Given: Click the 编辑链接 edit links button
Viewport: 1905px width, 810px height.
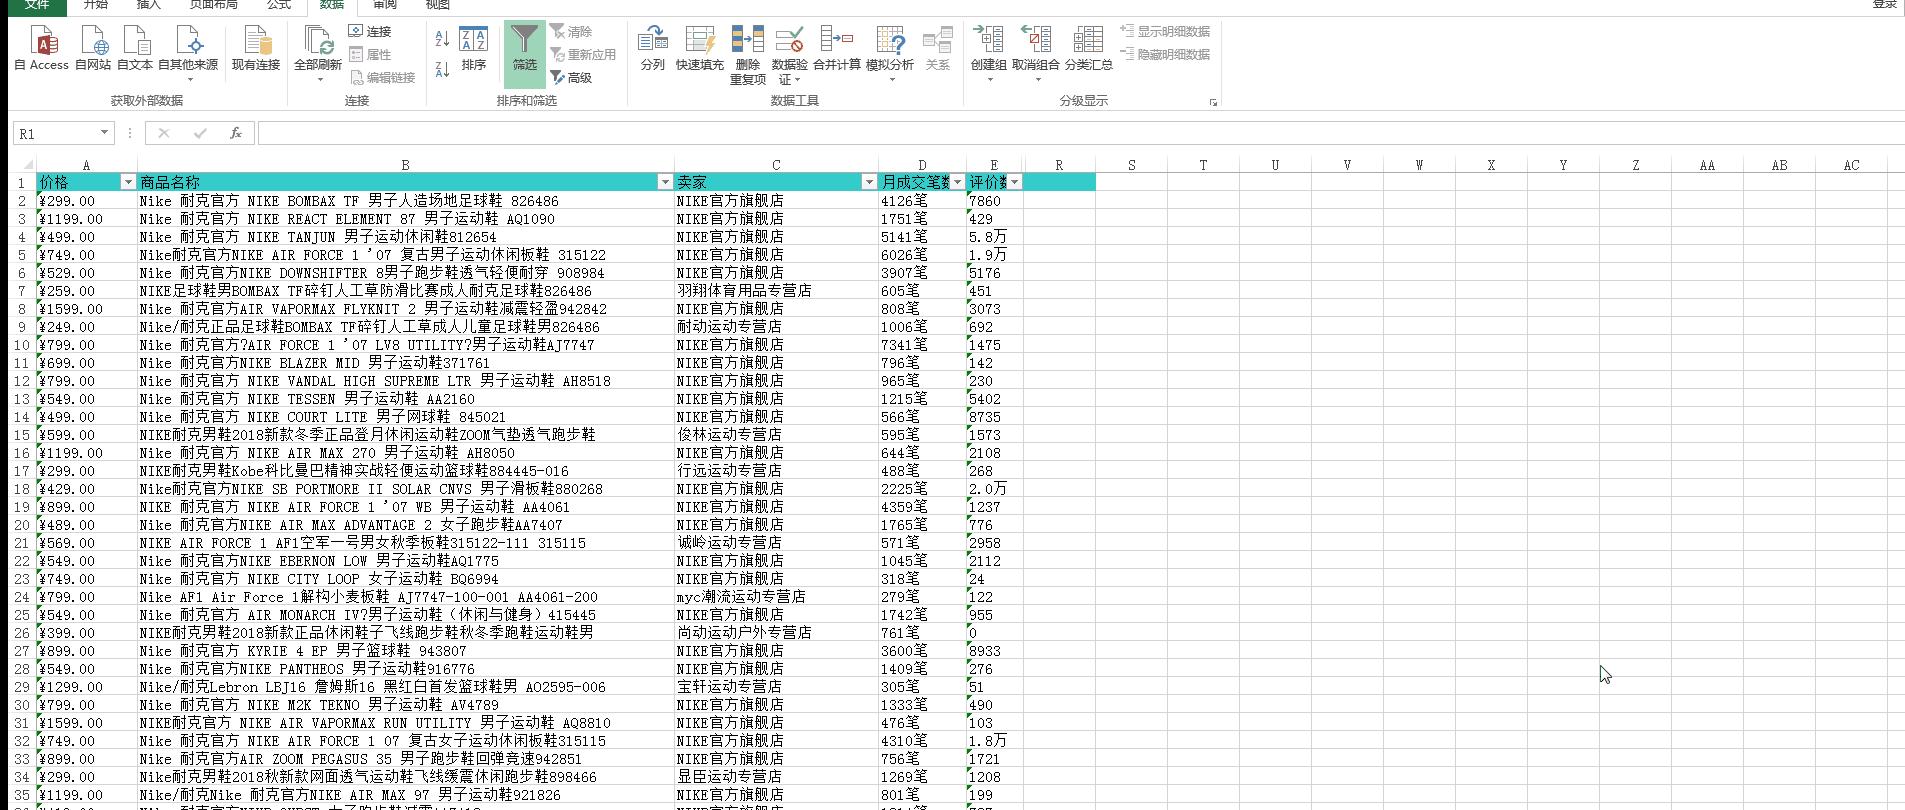Looking at the screenshot, I should 382,78.
